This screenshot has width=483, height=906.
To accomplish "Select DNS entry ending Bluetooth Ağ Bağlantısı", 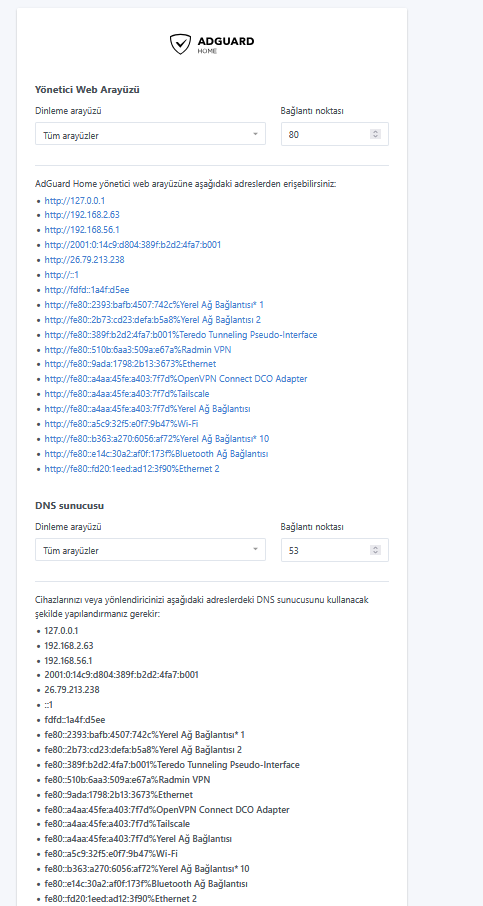I will pos(146,884).
